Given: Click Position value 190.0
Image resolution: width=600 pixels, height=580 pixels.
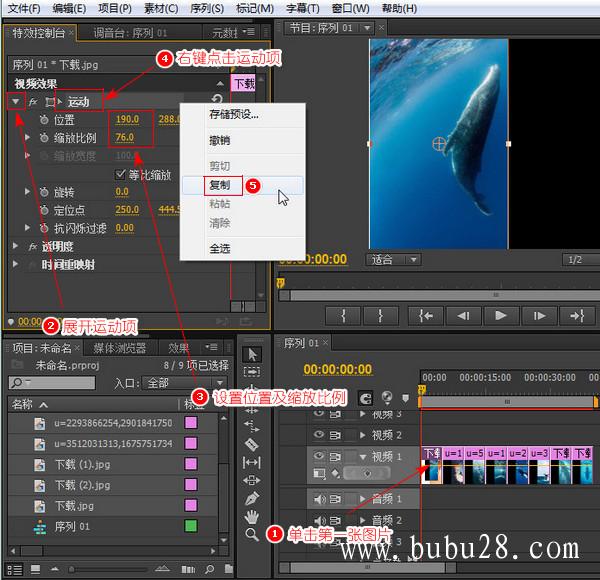Looking at the screenshot, I should [x=127, y=119].
